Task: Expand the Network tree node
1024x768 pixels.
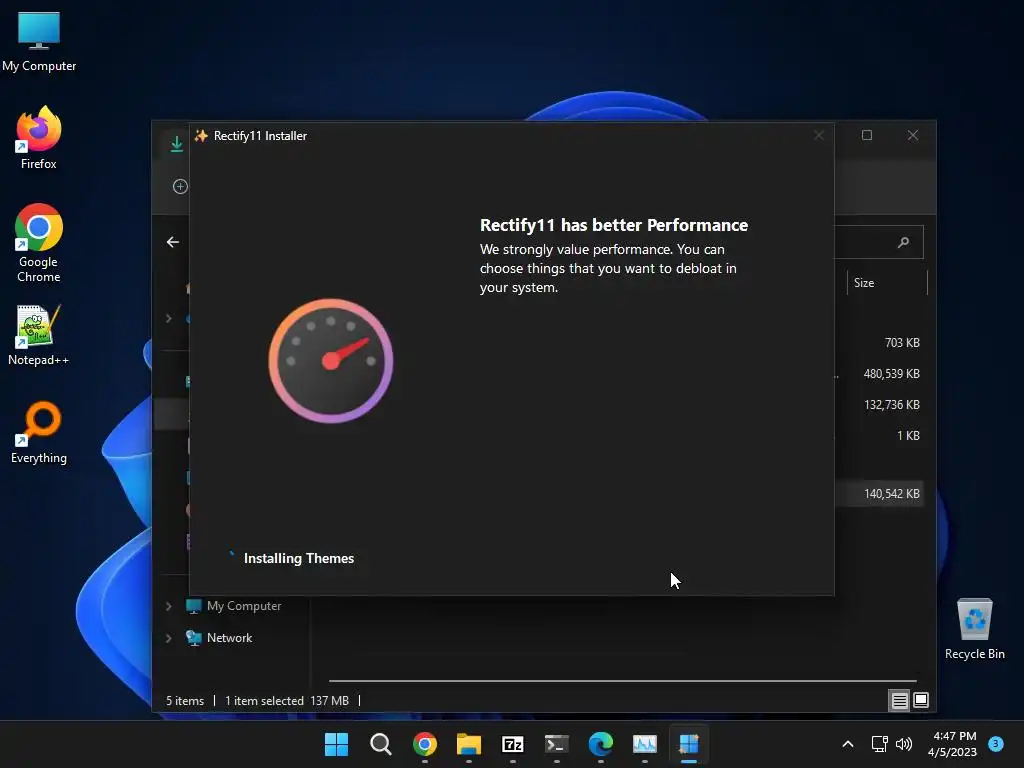Action: (168, 638)
